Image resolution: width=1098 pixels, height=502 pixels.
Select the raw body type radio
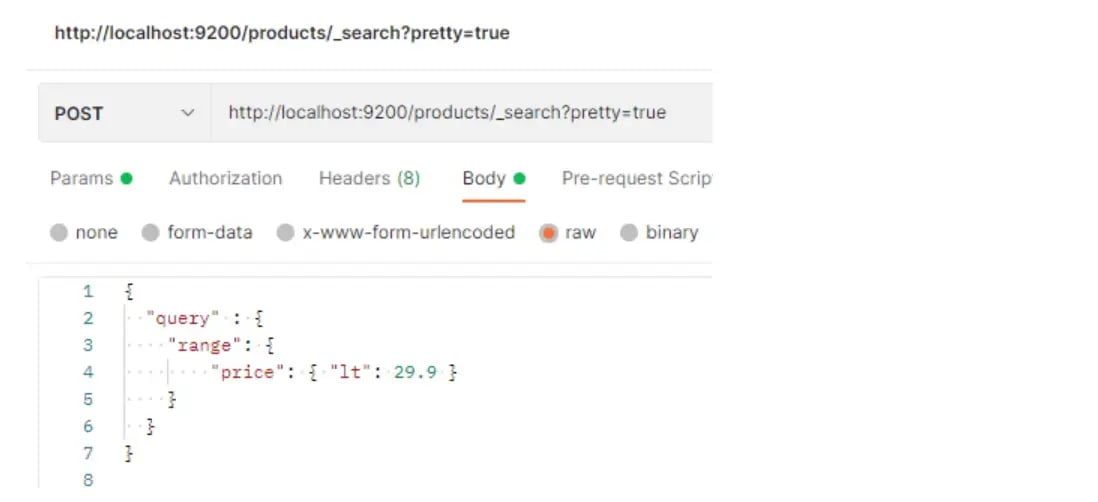point(548,233)
